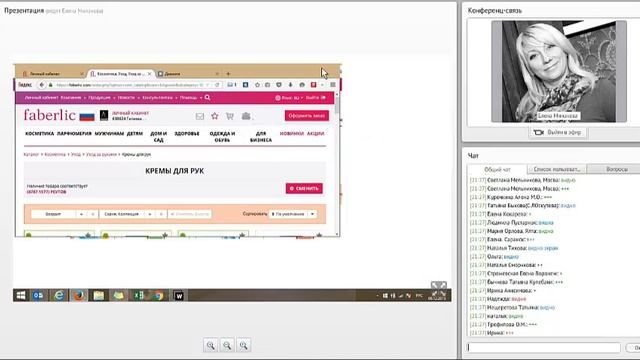The image size is (640, 360).
Task: Switch to Firefox in the shared taskbar
Action: [78, 295]
